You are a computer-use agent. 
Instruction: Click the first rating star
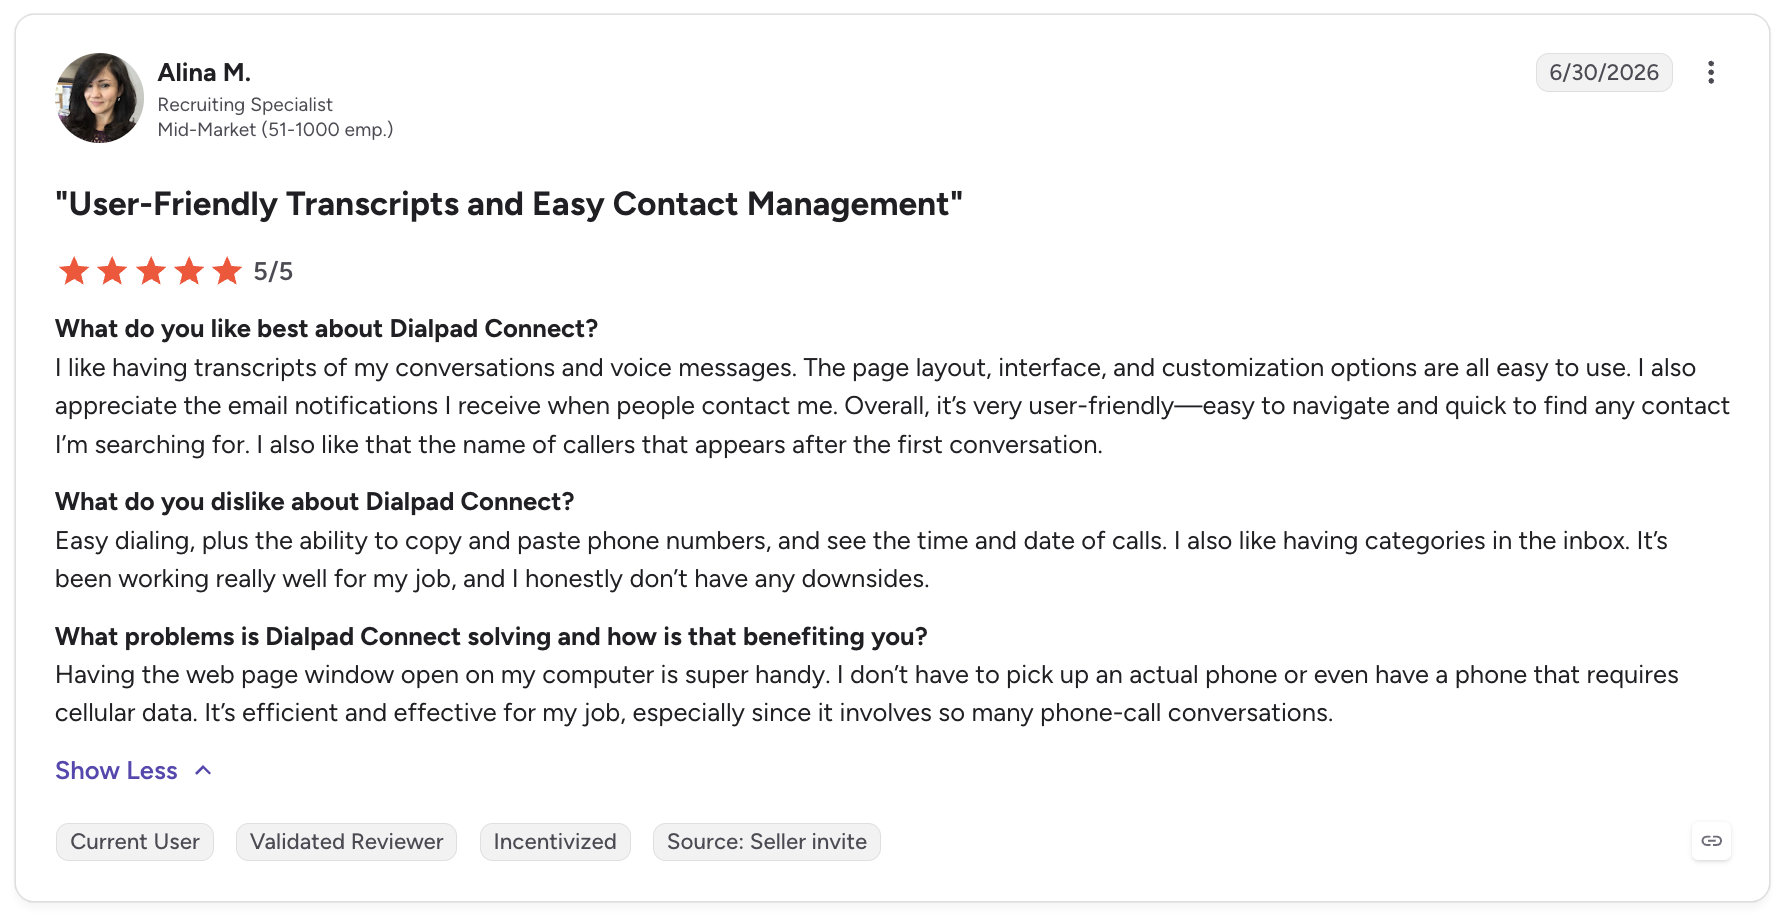(x=74, y=271)
